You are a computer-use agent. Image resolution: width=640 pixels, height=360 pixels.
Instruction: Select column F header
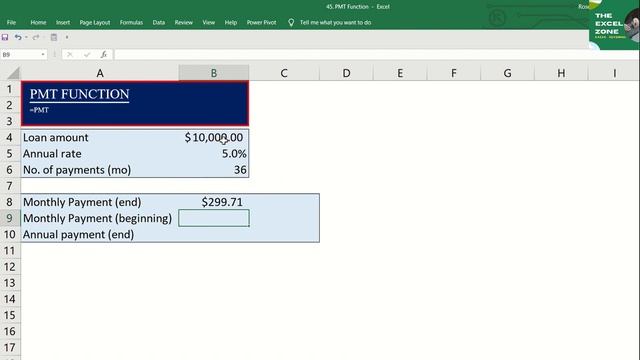[x=453, y=73]
